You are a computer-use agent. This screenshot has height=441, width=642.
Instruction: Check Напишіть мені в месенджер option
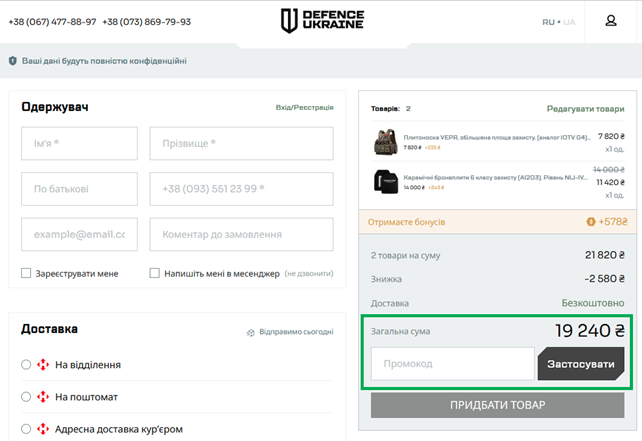(x=155, y=273)
